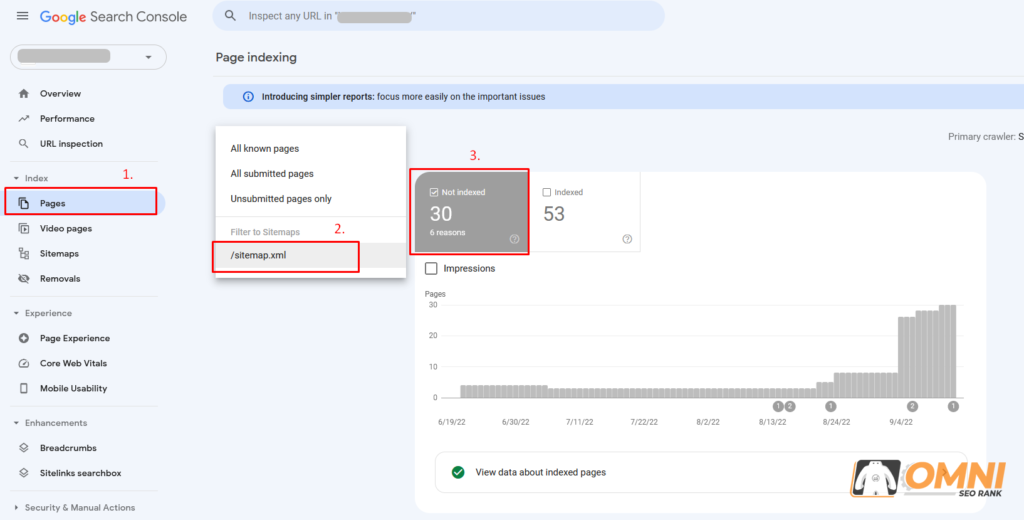The width and height of the screenshot is (1024, 520).
Task: Click the Mobile Usability phone icon
Action: [x=24, y=388]
